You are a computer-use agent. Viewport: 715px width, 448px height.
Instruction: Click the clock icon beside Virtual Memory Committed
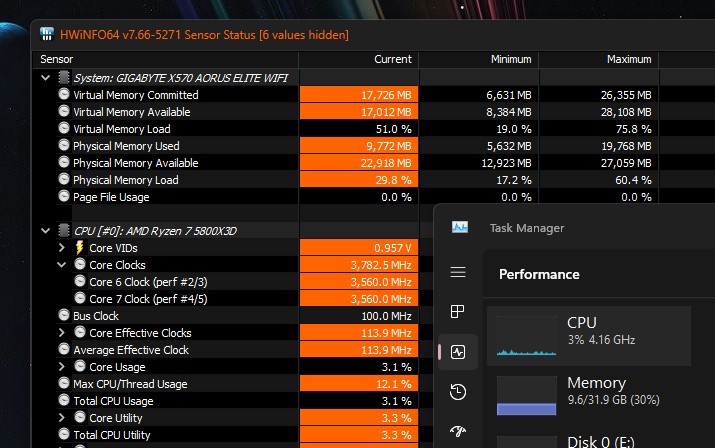(64, 94)
